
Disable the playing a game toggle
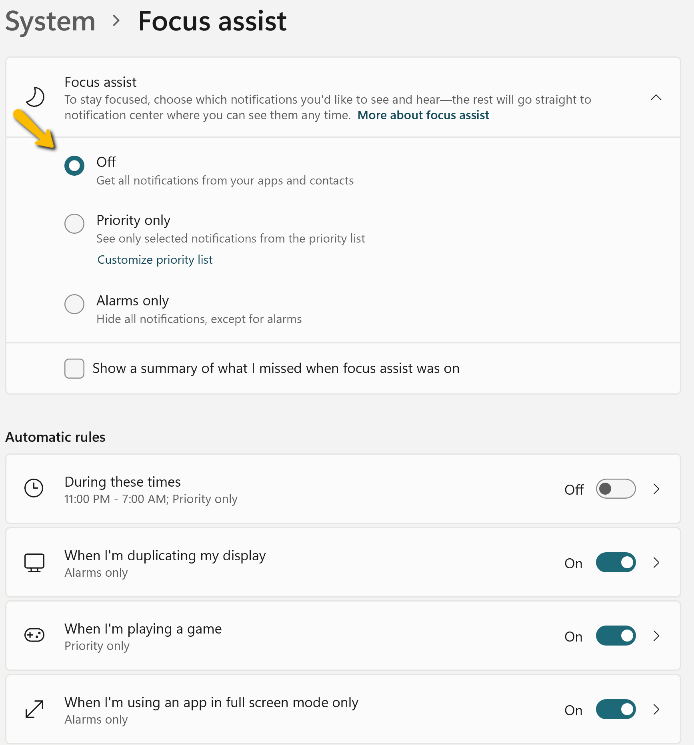pos(615,636)
